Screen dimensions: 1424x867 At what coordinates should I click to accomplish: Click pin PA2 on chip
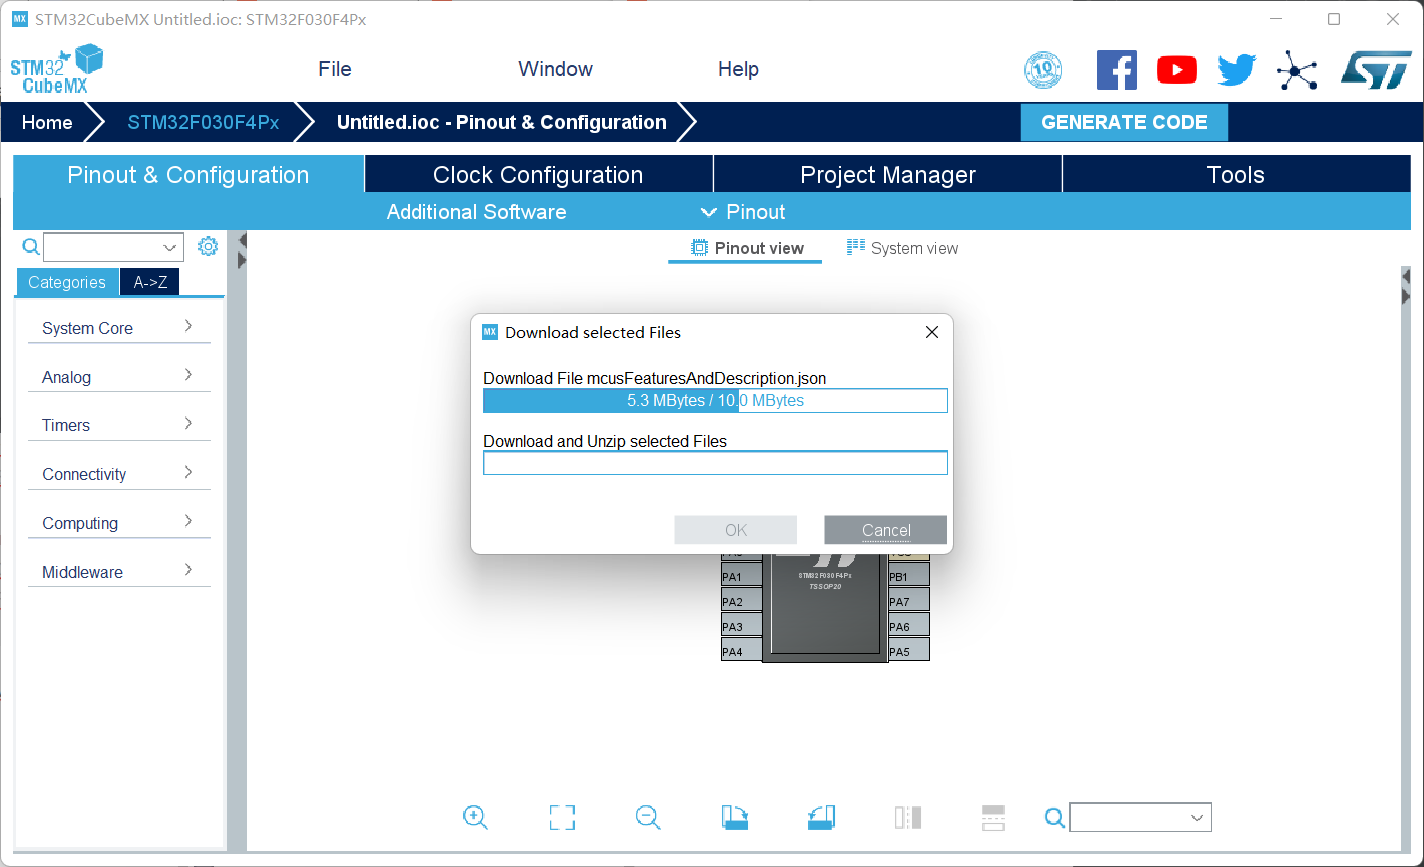click(742, 601)
